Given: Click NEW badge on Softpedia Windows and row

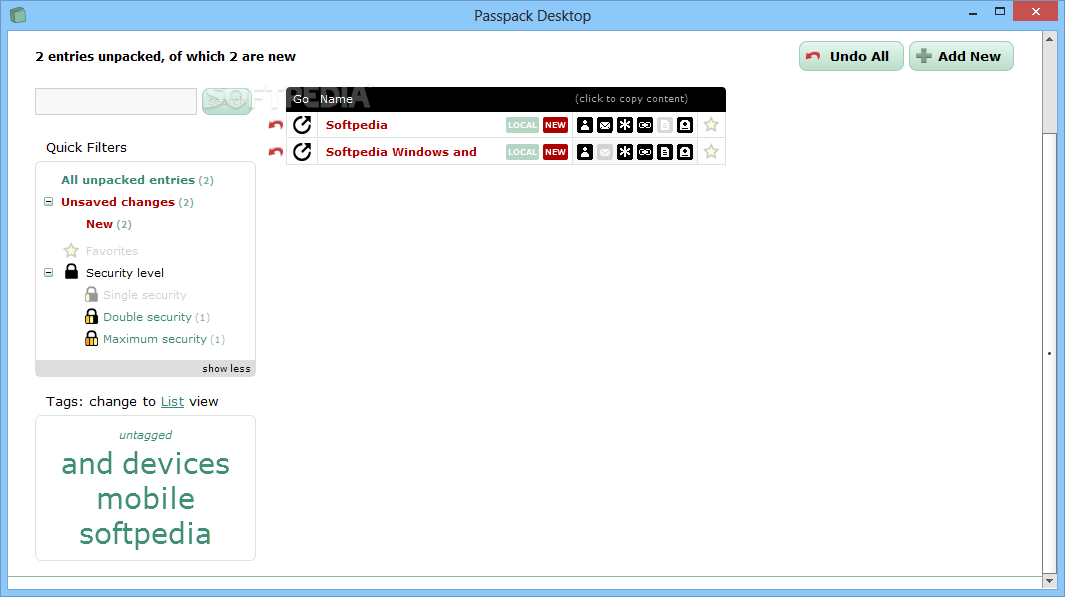Looking at the screenshot, I should point(556,152).
